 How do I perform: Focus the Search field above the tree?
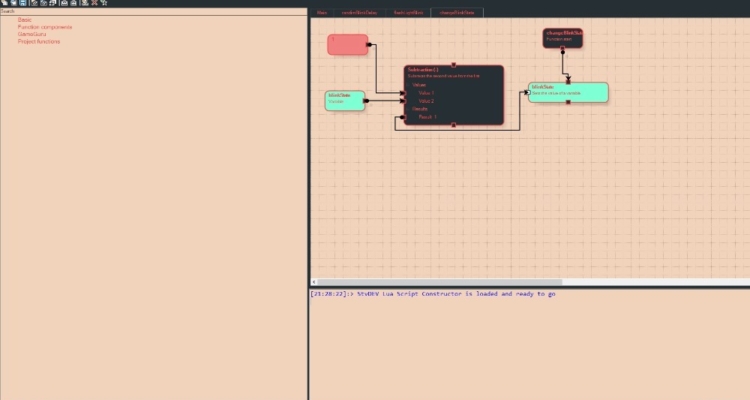coord(154,11)
